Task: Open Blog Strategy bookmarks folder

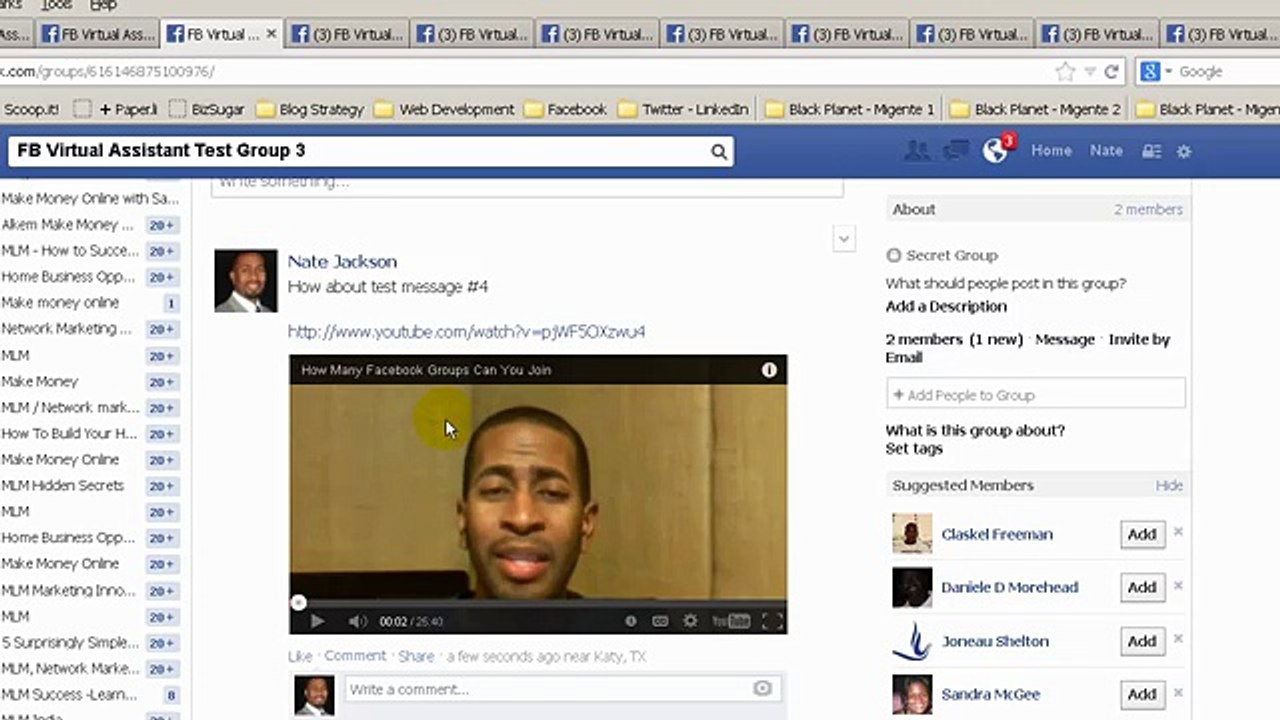Action: [310, 109]
